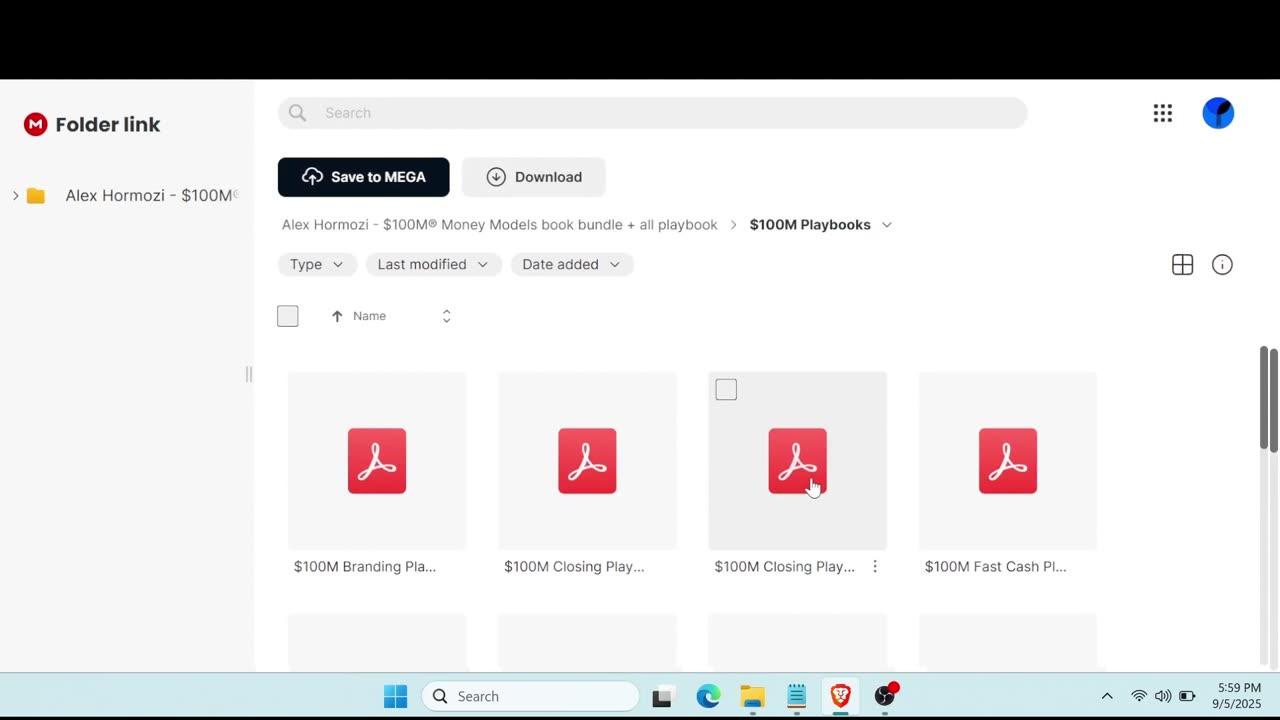Select the $100M Branding Pla... file name
Image resolution: width=1280 pixels, height=720 pixels.
point(365,567)
